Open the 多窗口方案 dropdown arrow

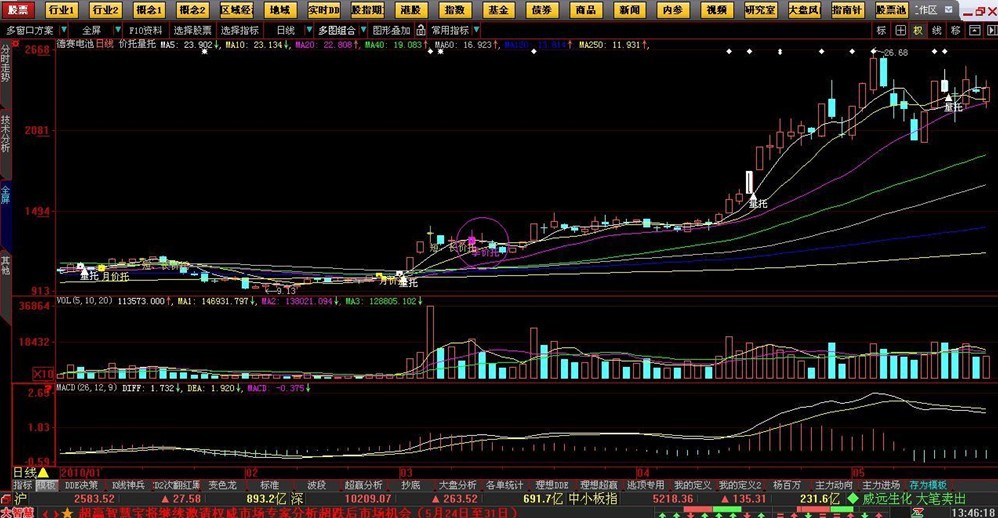click(x=66, y=30)
